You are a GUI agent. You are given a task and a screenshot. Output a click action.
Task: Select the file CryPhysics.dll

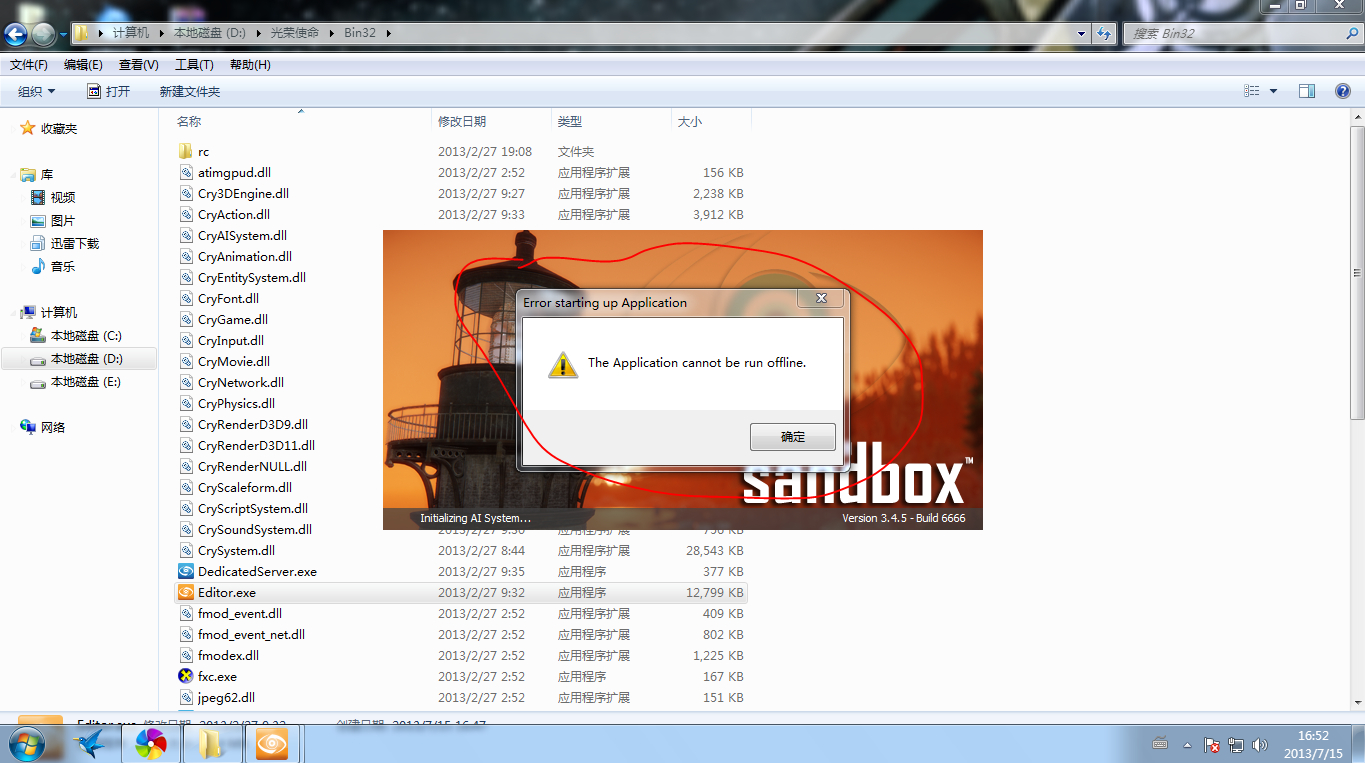click(x=236, y=404)
